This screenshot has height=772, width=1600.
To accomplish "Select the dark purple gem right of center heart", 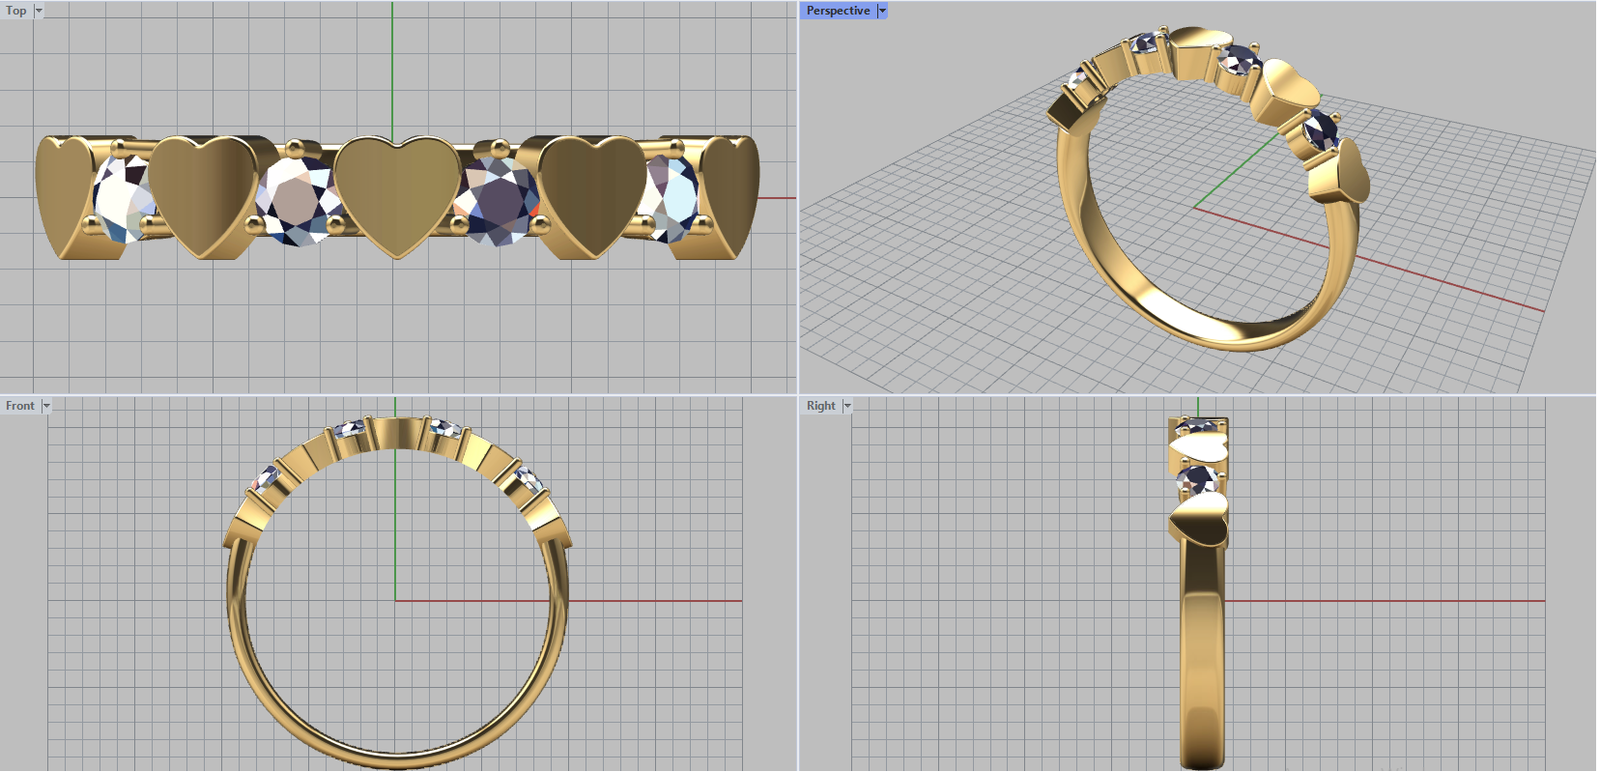I will [x=497, y=200].
